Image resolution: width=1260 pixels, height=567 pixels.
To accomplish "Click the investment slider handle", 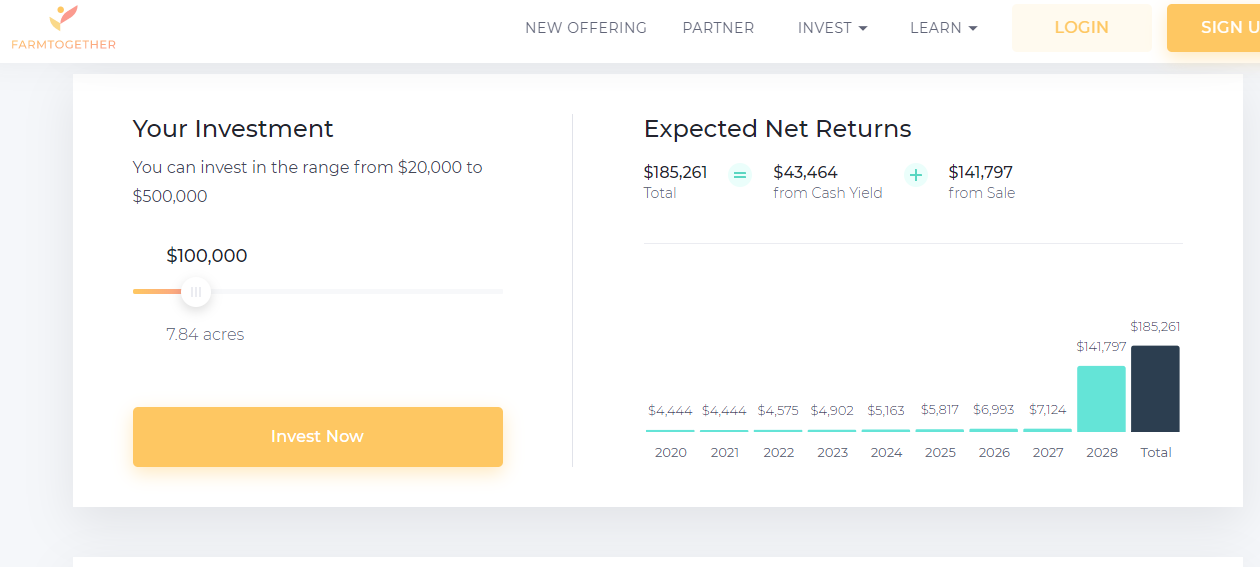I will (196, 291).
